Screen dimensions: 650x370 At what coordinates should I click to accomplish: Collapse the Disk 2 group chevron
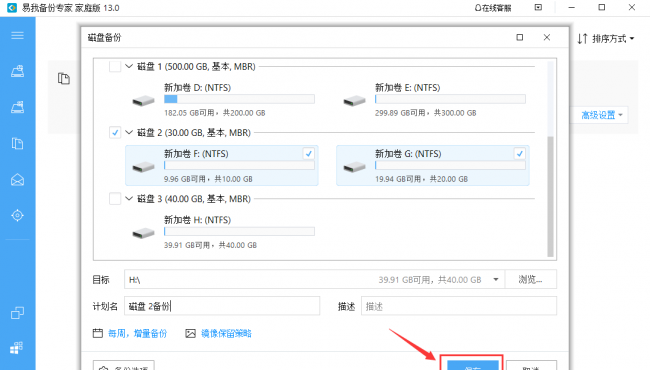pyautogui.click(x=129, y=133)
